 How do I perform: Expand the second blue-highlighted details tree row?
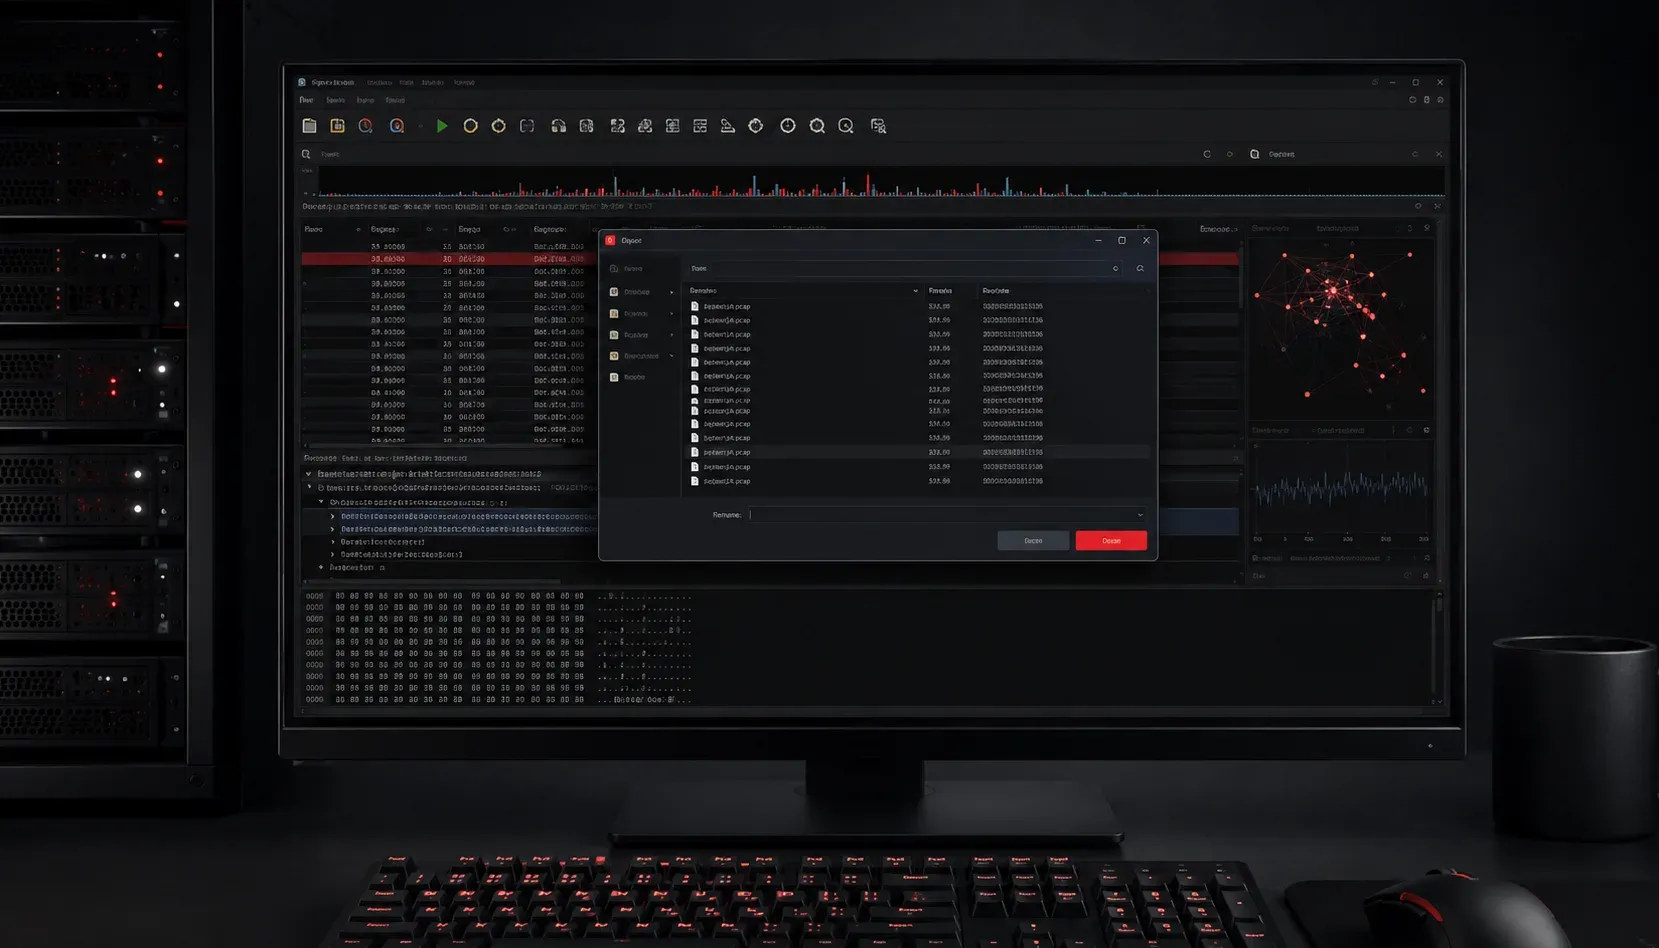click(x=333, y=529)
